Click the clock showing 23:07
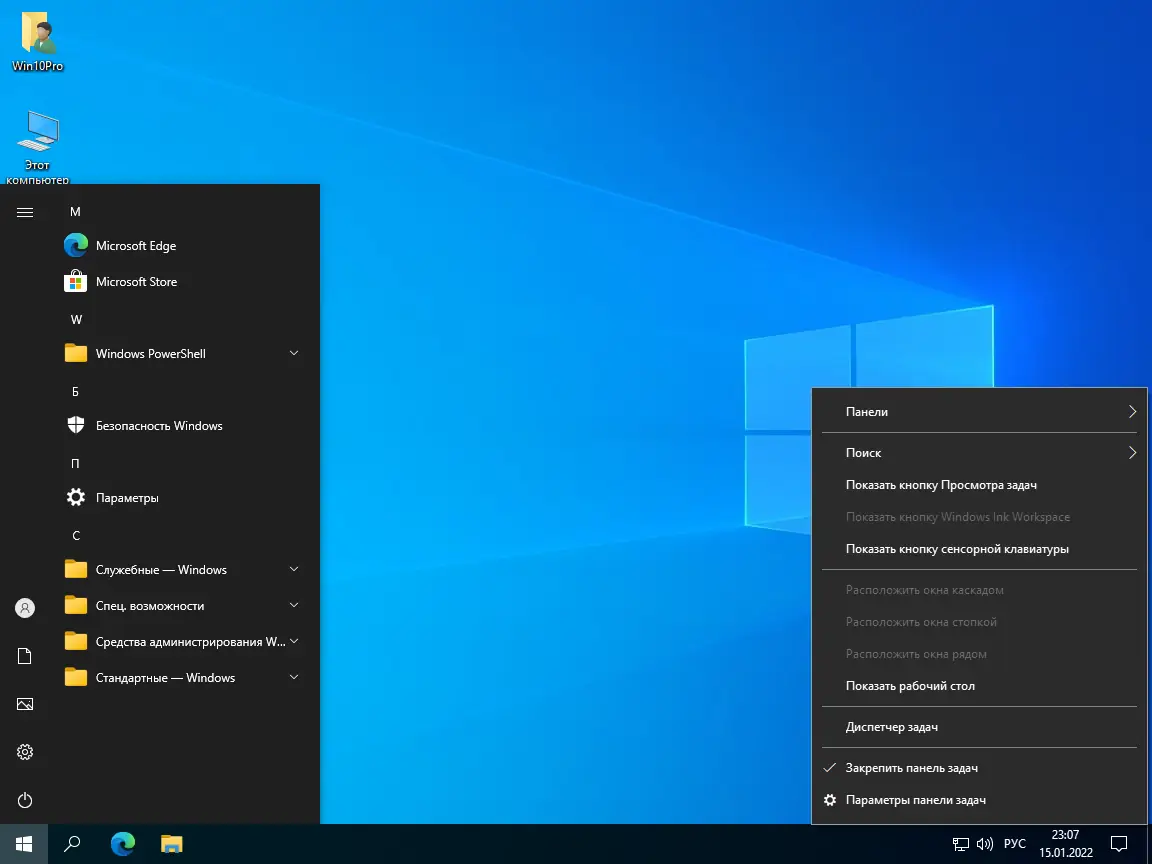This screenshot has width=1152, height=864. click(1065, 844)
